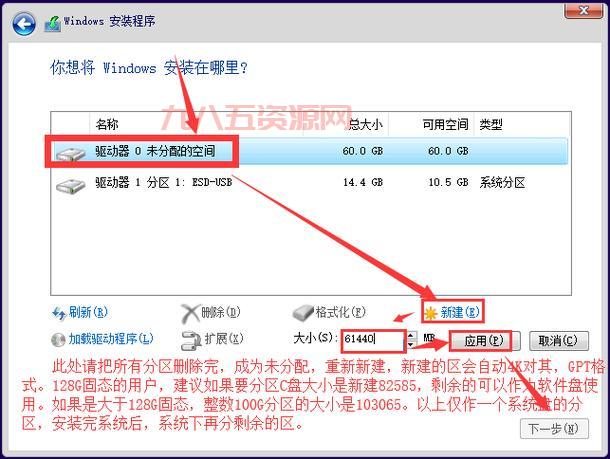Click the X delete icon beside 删除

(190, 314)
